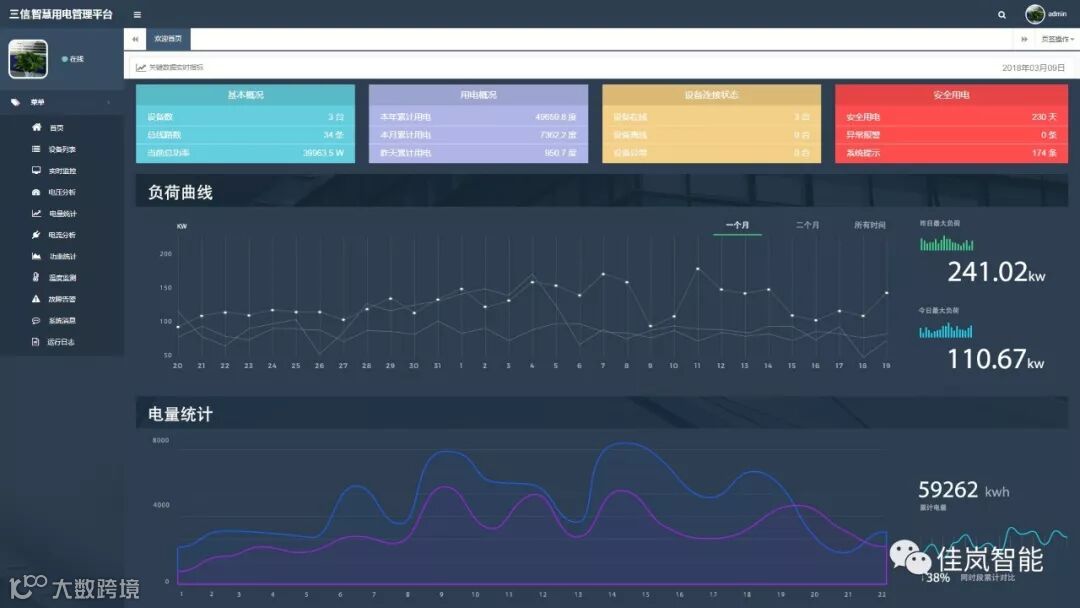Viewport: 1080px width, 608px height.
Task: Click the 当前总功率 row
Action: [245, 153]
